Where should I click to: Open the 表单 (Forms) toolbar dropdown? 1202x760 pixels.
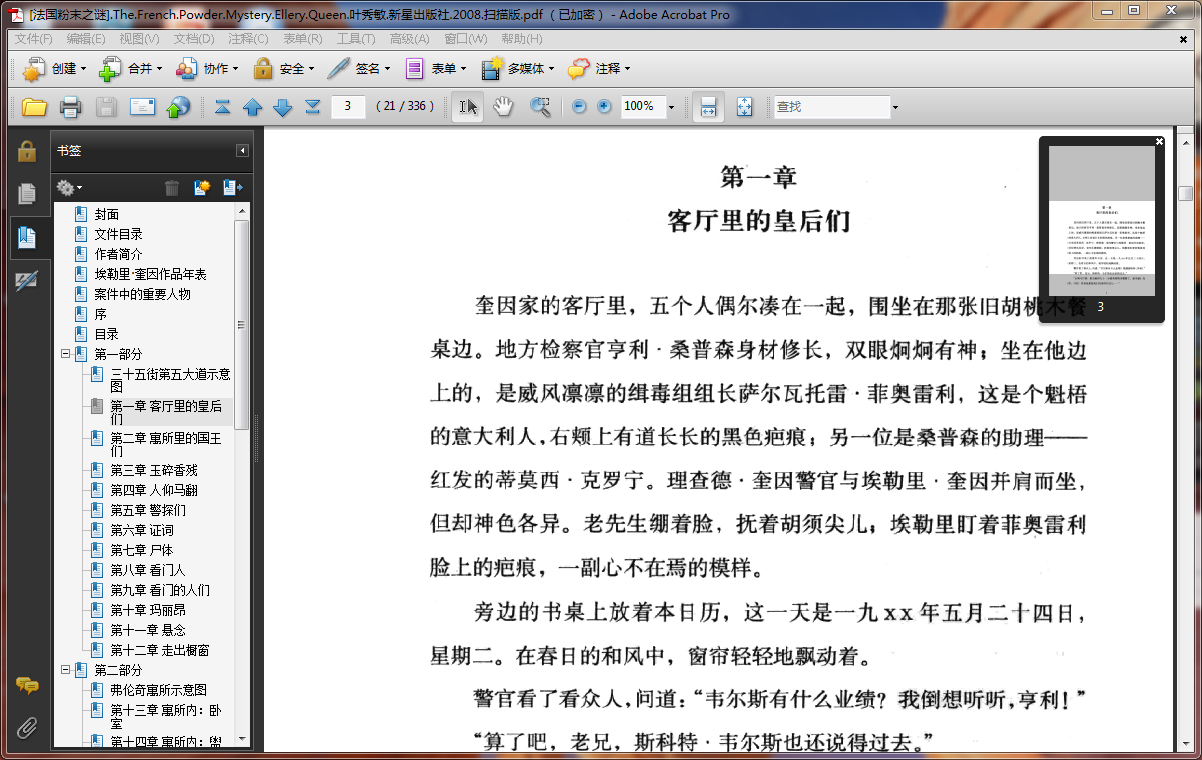click(436, 69)
